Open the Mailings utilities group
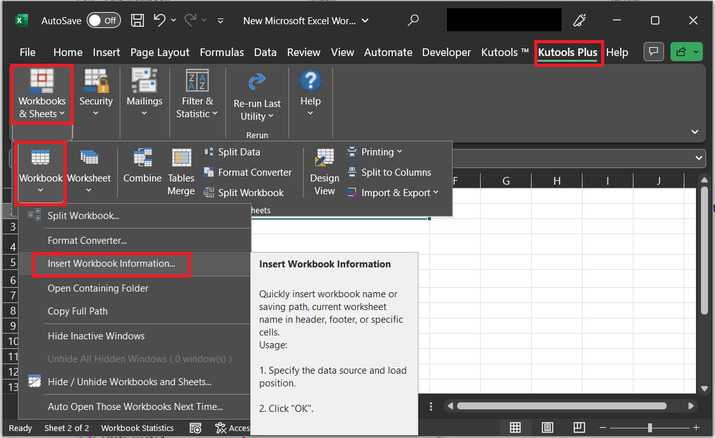The width and height of the screenshot is (715, 438). tap(145, 94)
